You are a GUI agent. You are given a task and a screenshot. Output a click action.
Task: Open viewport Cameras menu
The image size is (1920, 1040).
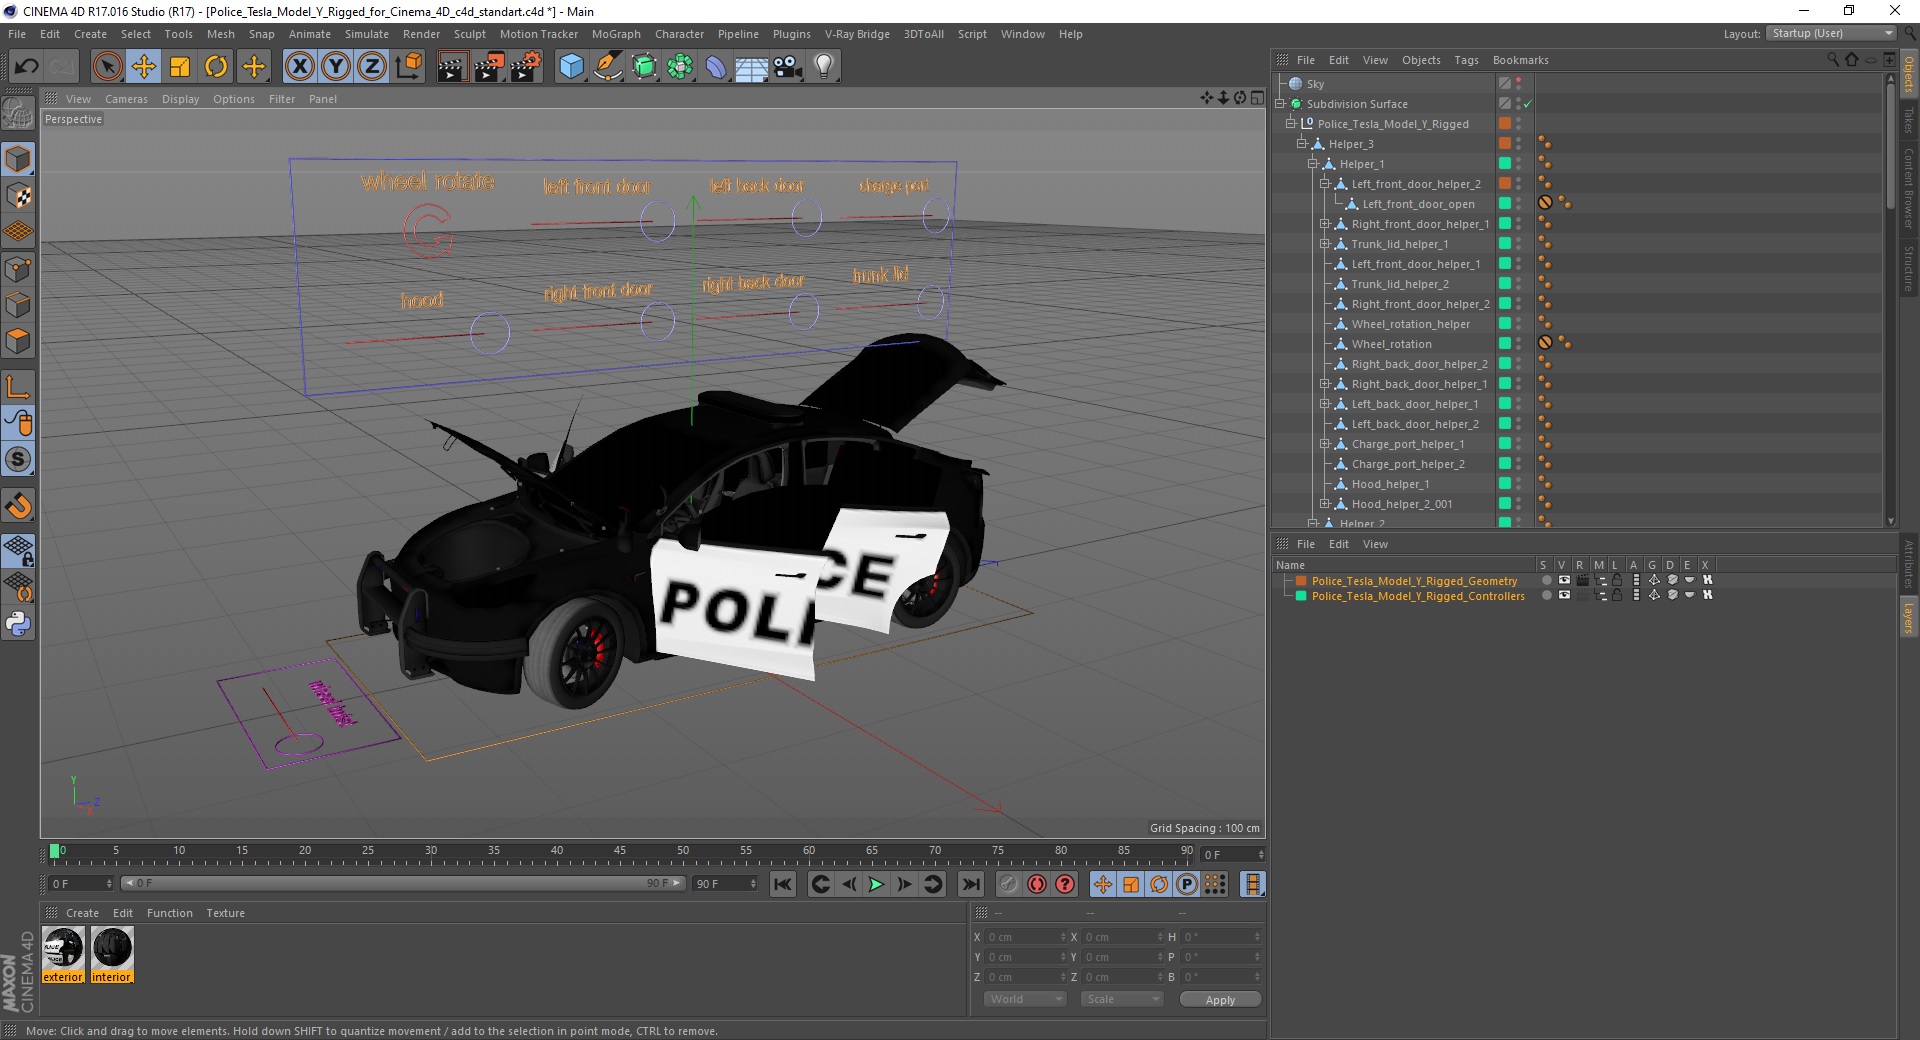(x=126, y=99)
